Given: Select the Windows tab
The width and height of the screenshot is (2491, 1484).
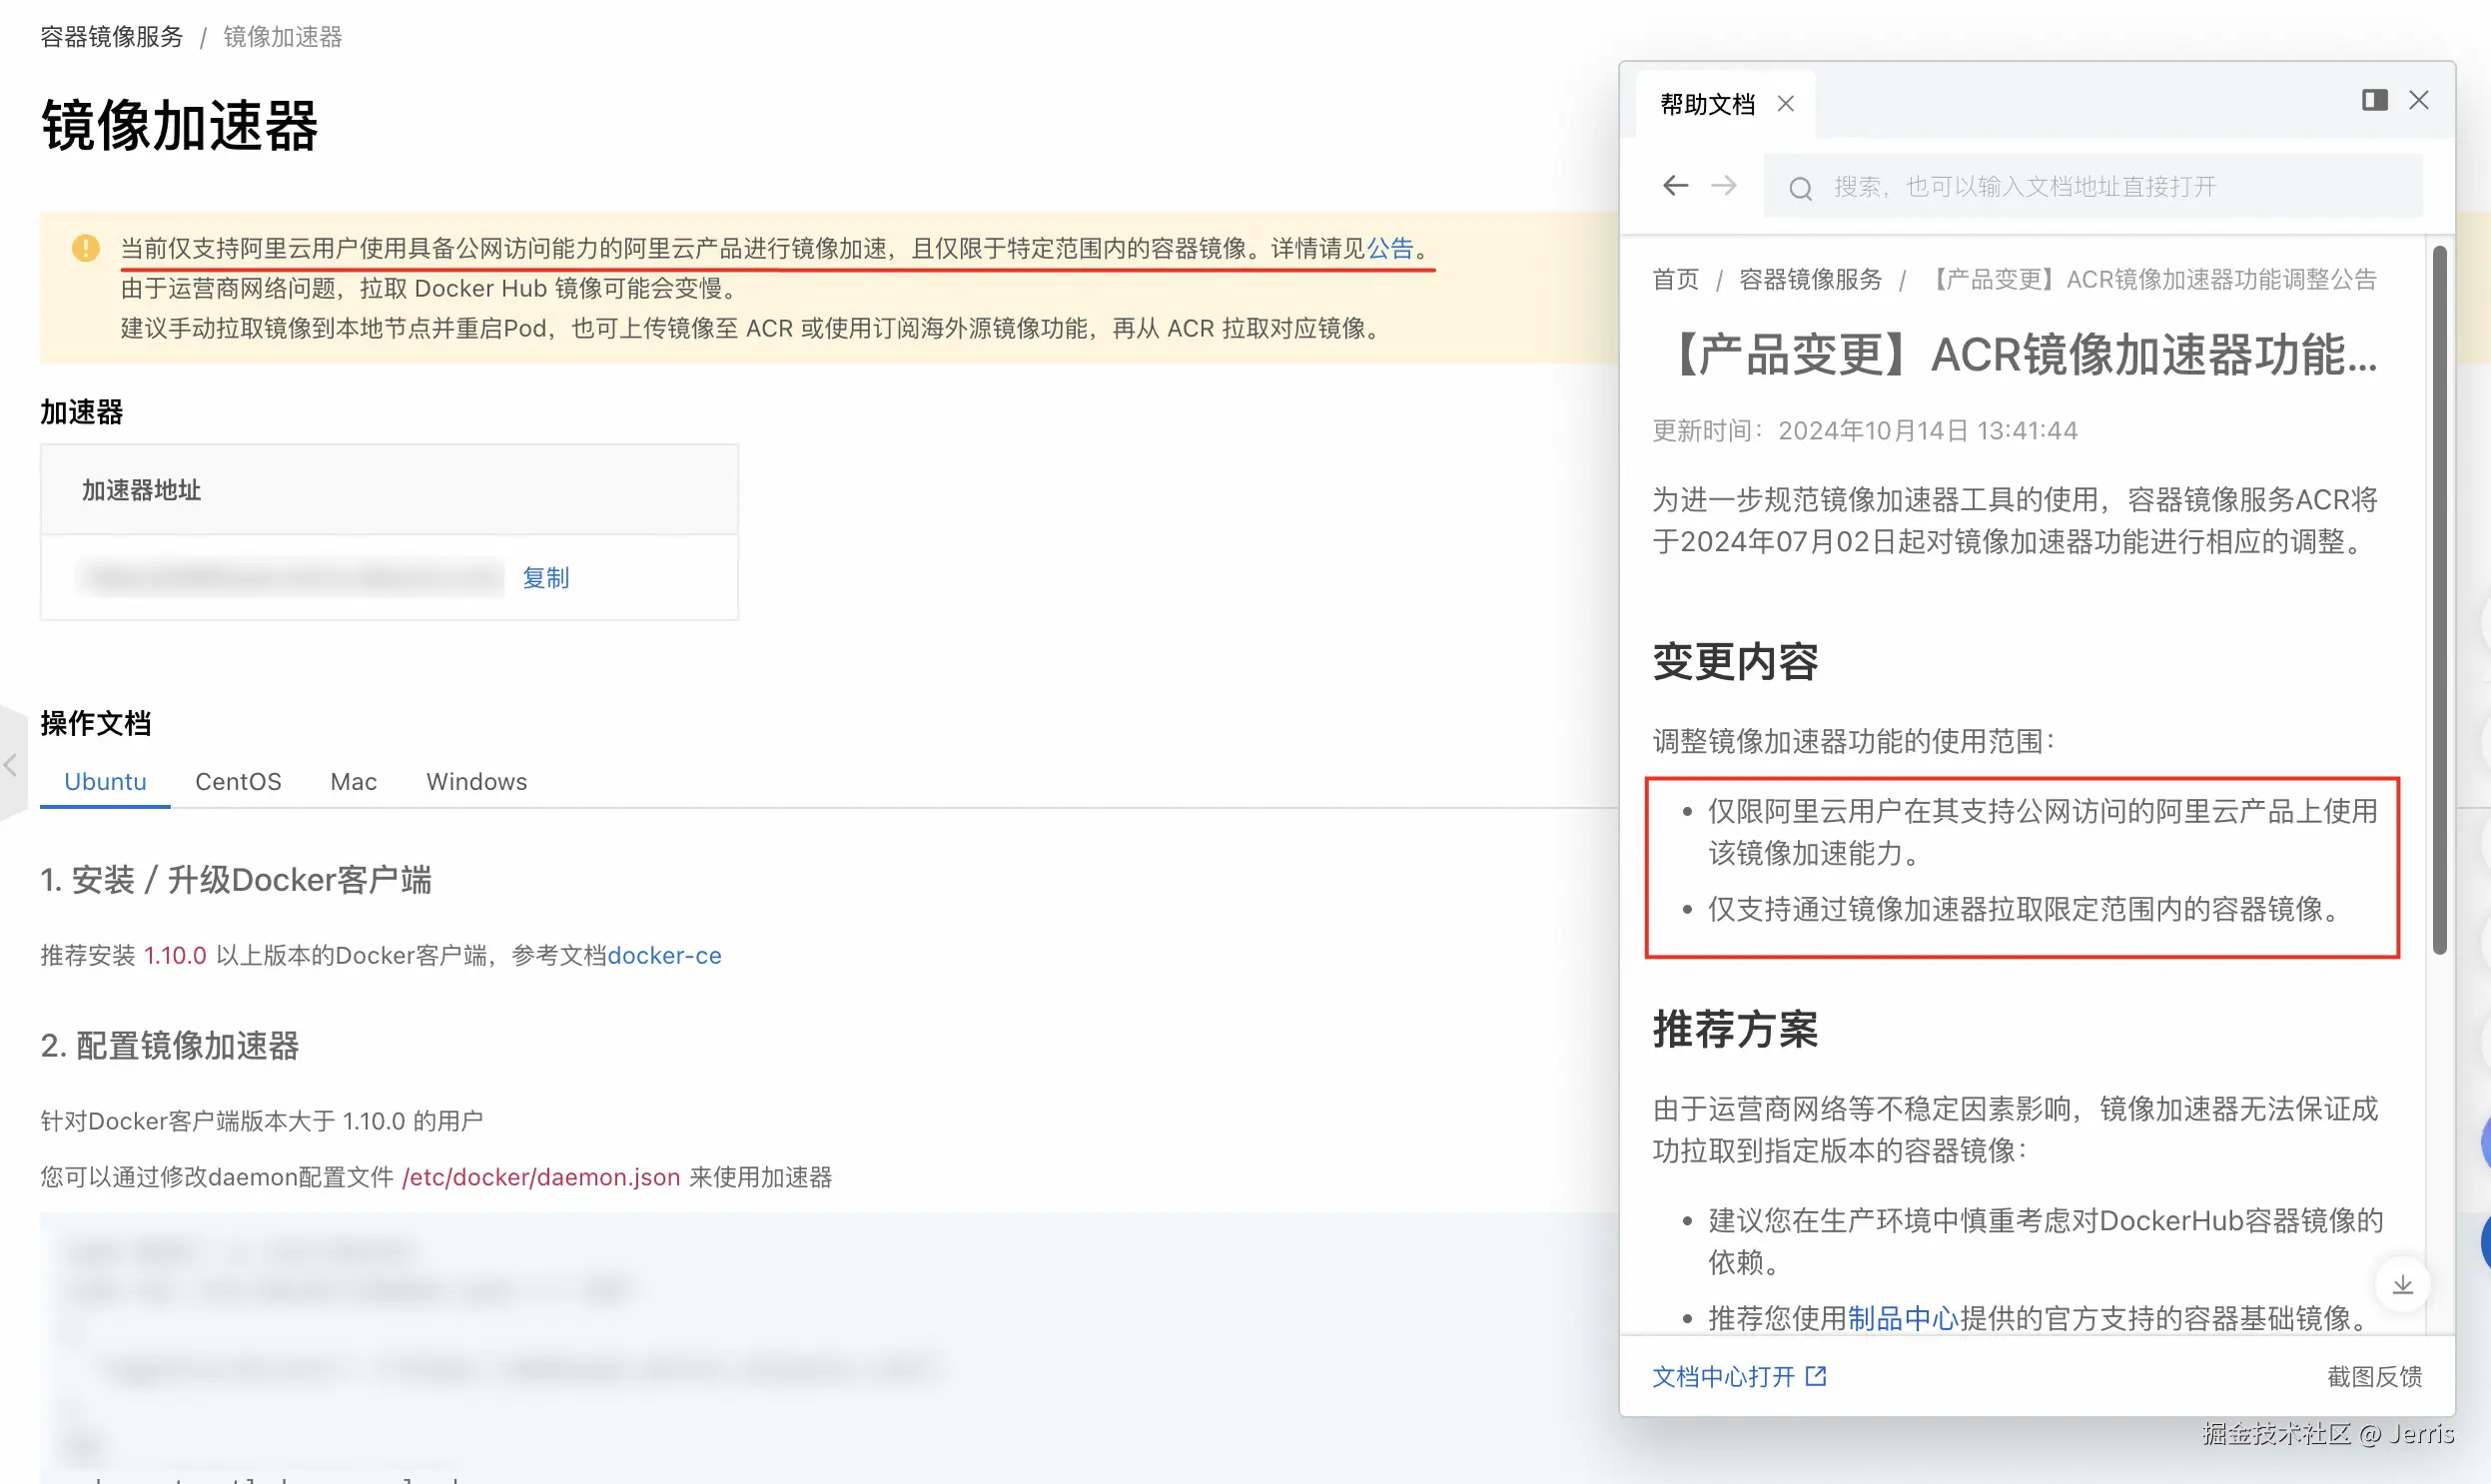Looking at the screenshot, I should (476, 782).
